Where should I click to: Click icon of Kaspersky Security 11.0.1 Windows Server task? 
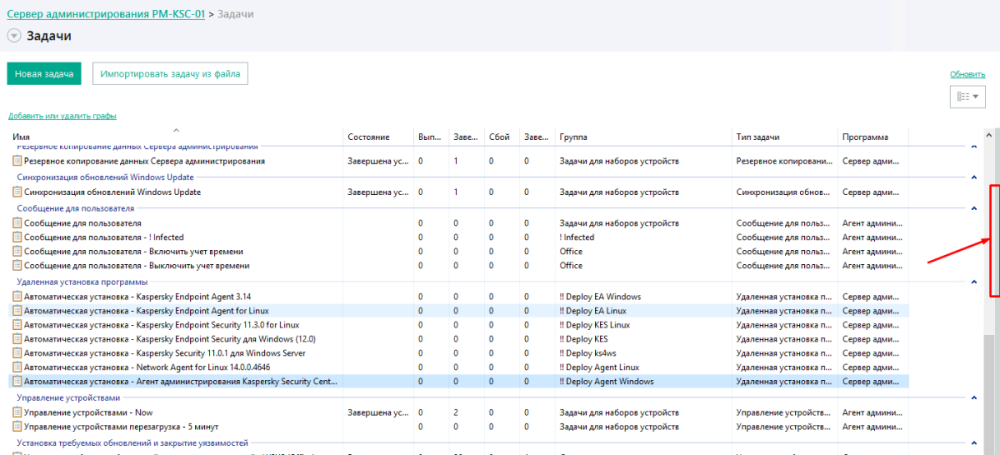(x=16, y=353)
